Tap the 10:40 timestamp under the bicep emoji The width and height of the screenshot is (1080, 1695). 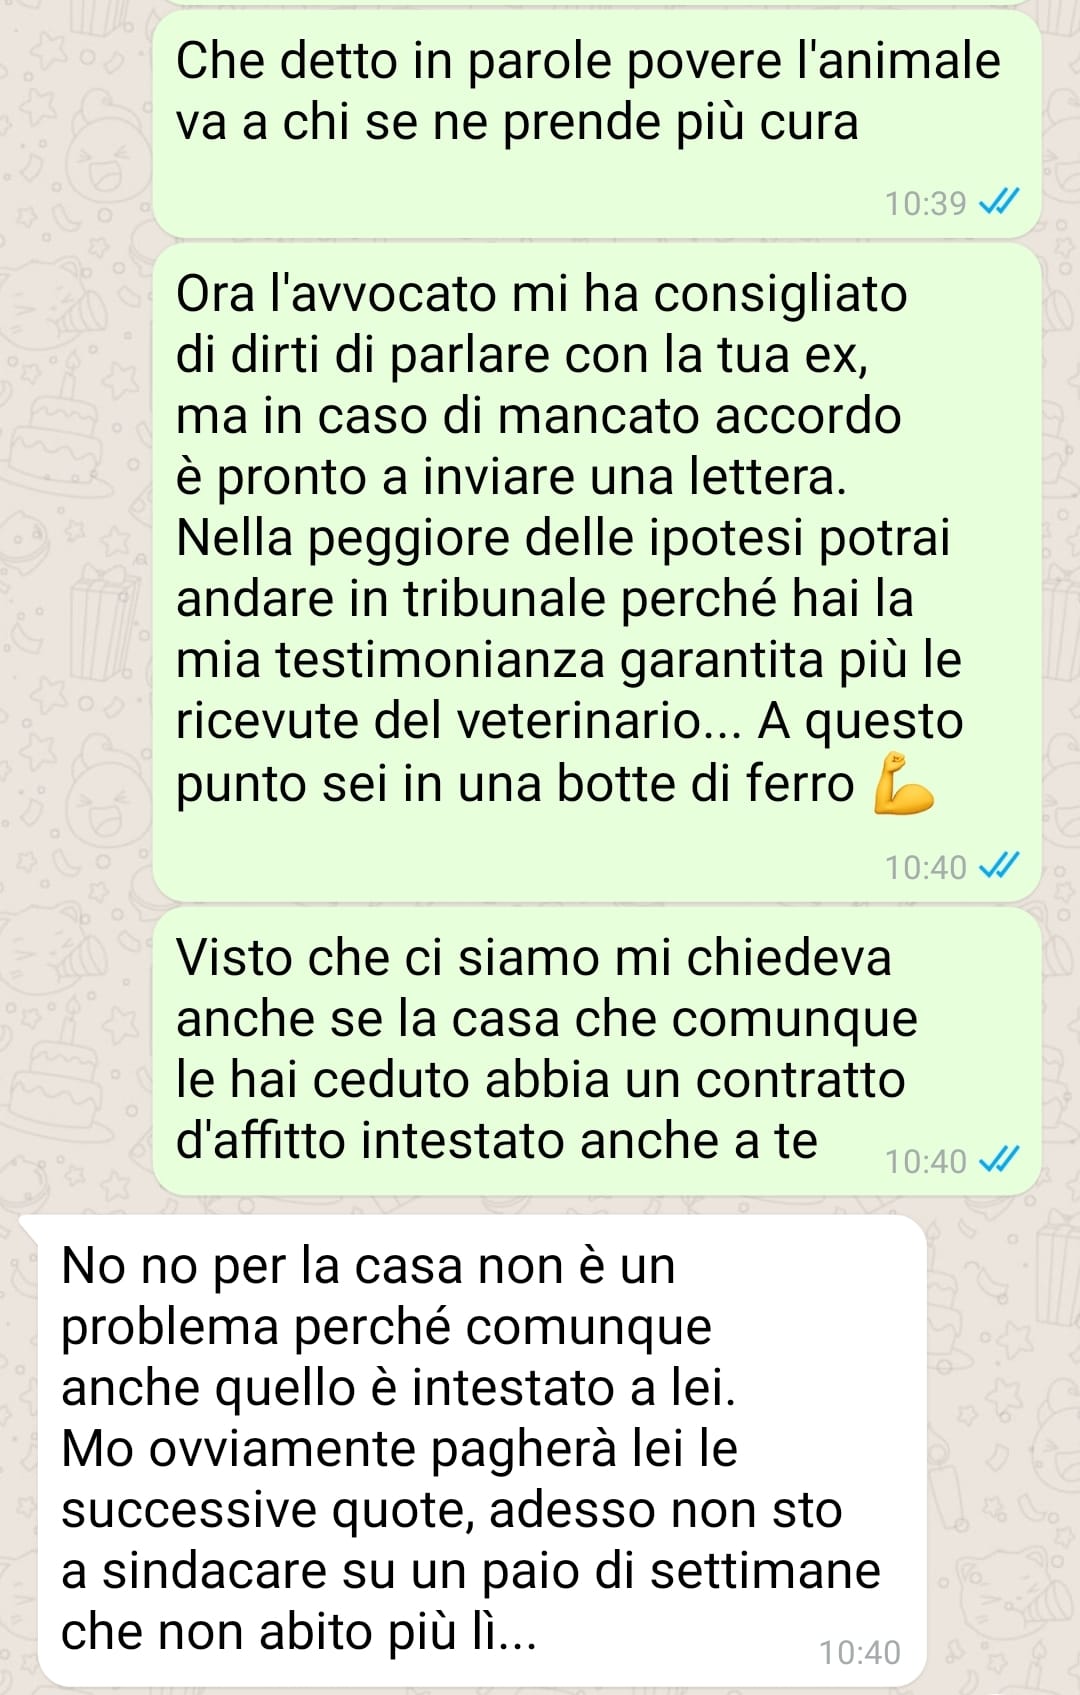coord(925,867)
